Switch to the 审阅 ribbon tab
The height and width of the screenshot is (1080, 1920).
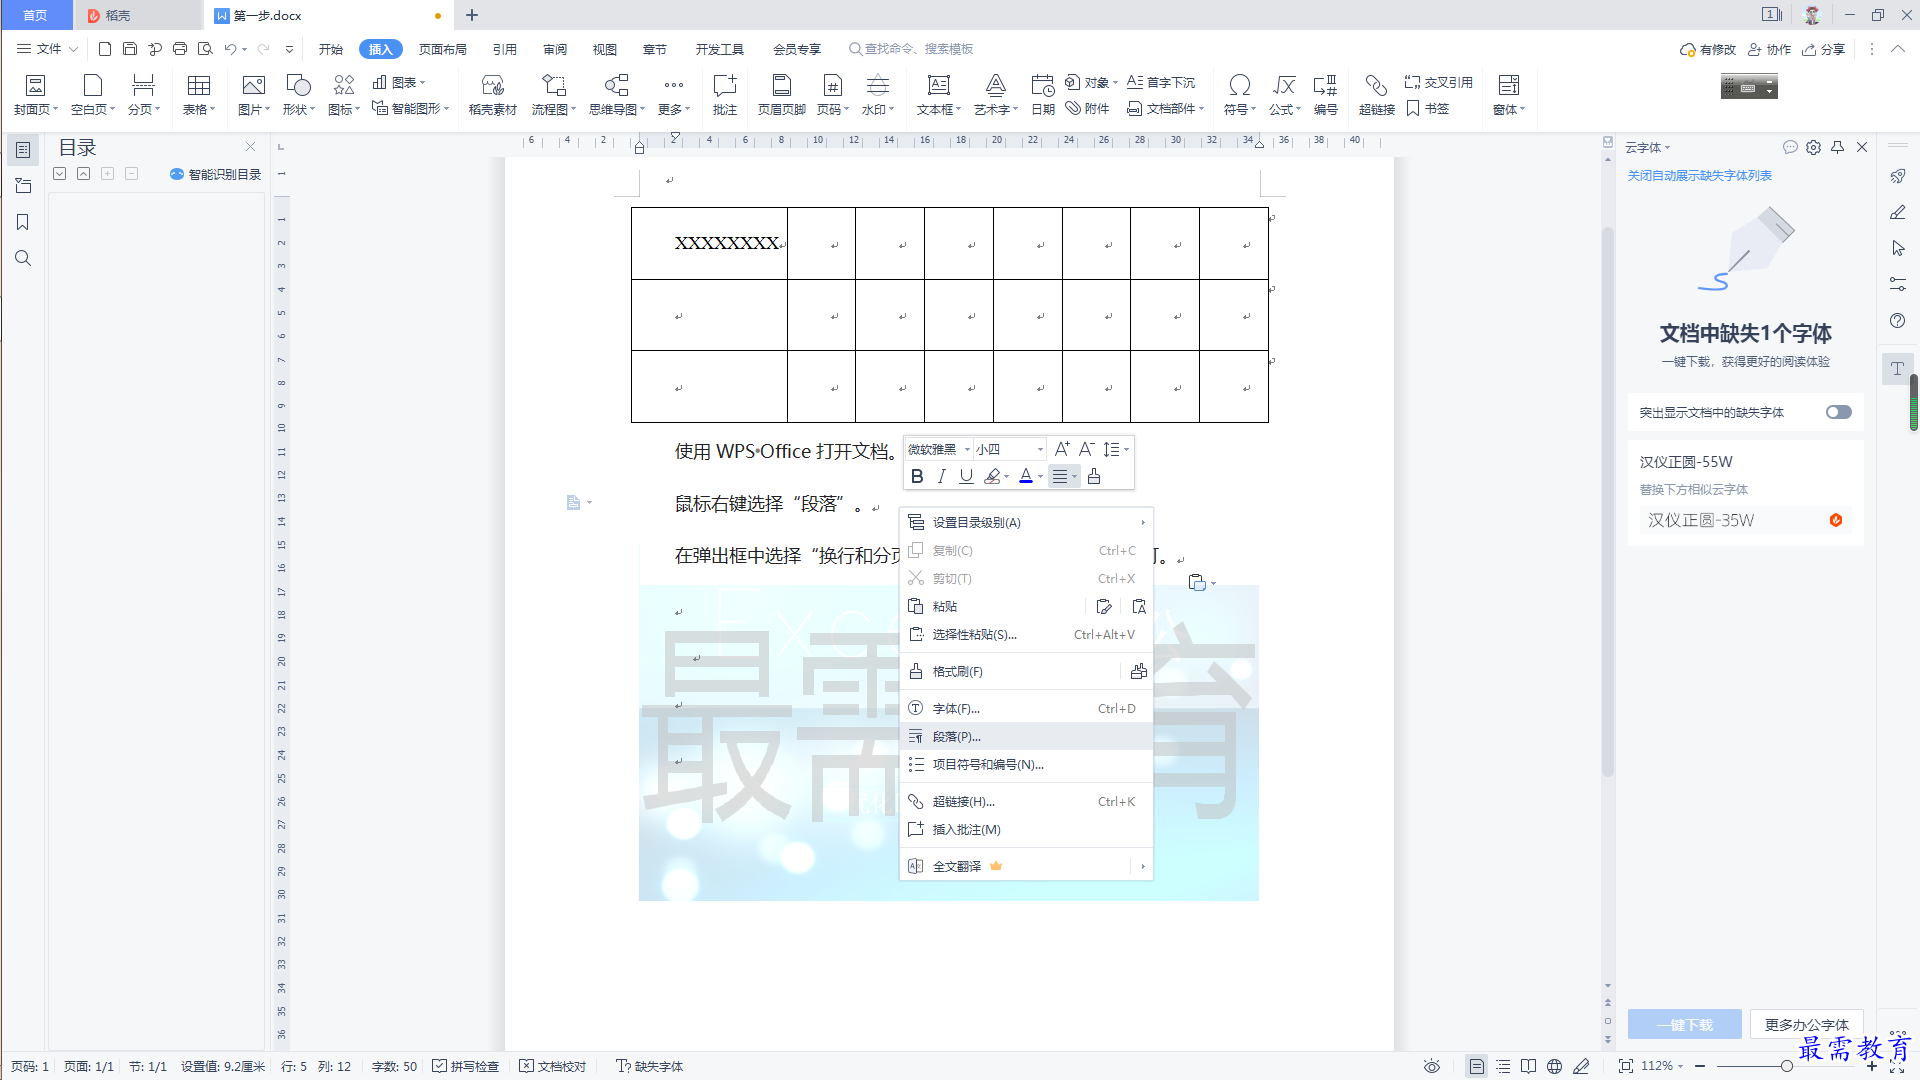point(555,49)
